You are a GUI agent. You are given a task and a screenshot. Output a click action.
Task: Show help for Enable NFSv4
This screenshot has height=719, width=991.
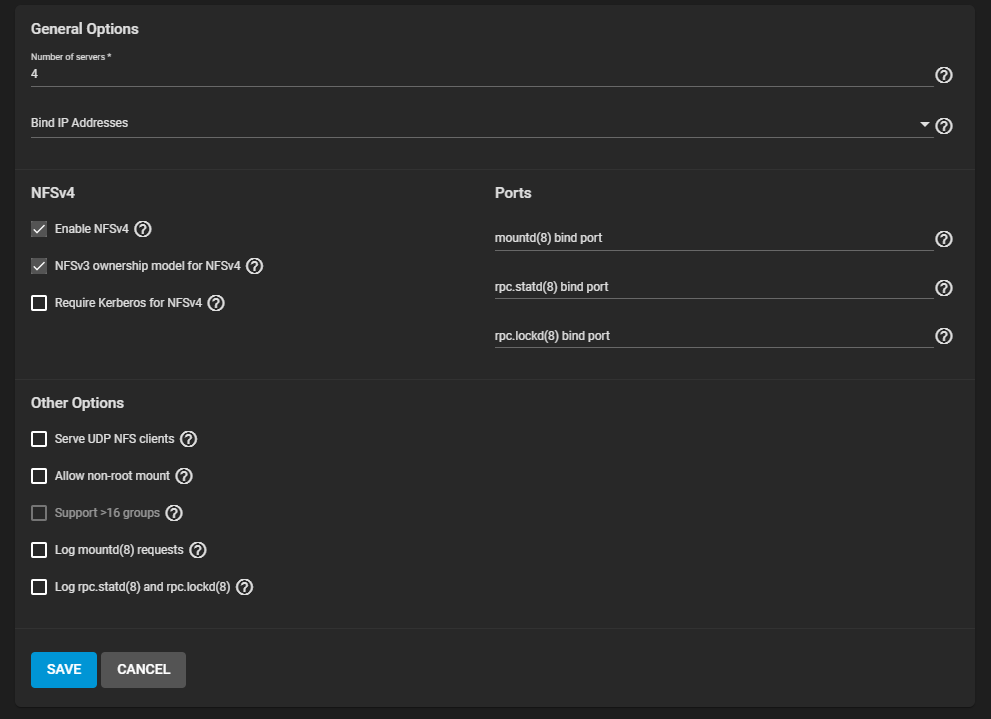[143, 229]
